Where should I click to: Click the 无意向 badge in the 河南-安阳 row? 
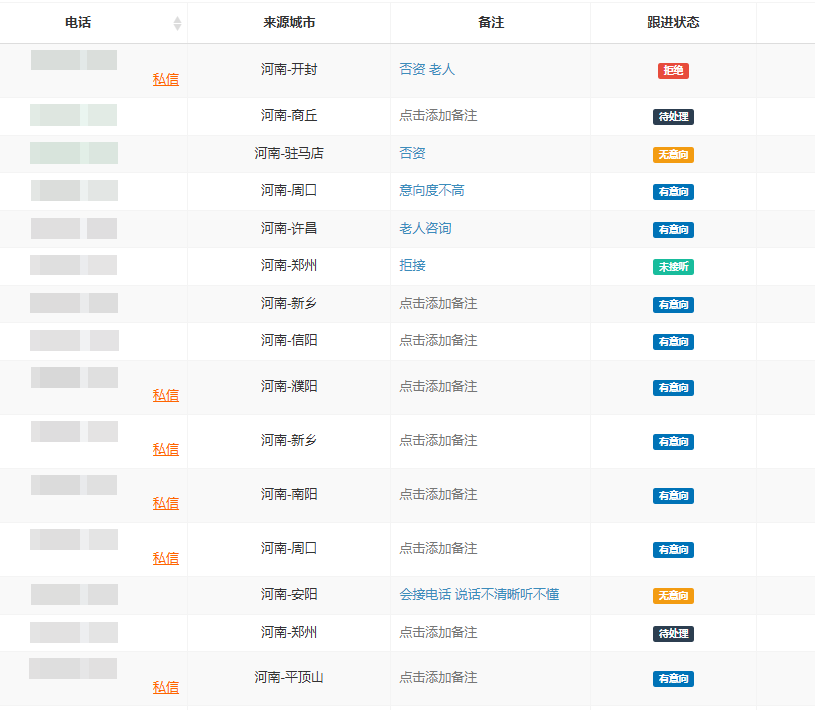tap(673, 595)
